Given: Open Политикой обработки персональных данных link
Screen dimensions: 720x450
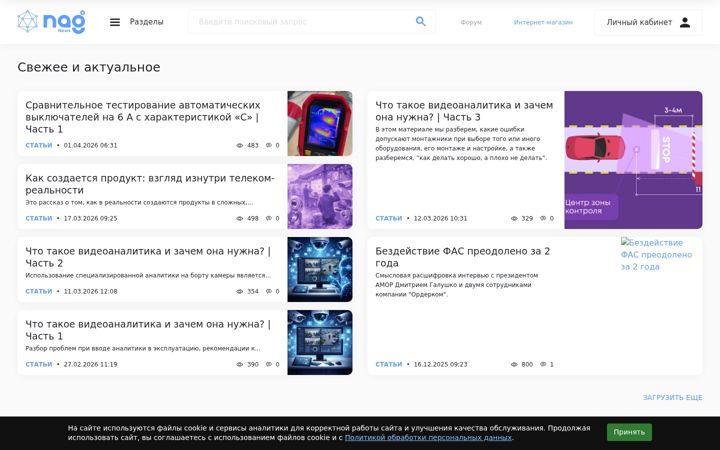Looking at the screenshot, I should click(x=428, y=438).
